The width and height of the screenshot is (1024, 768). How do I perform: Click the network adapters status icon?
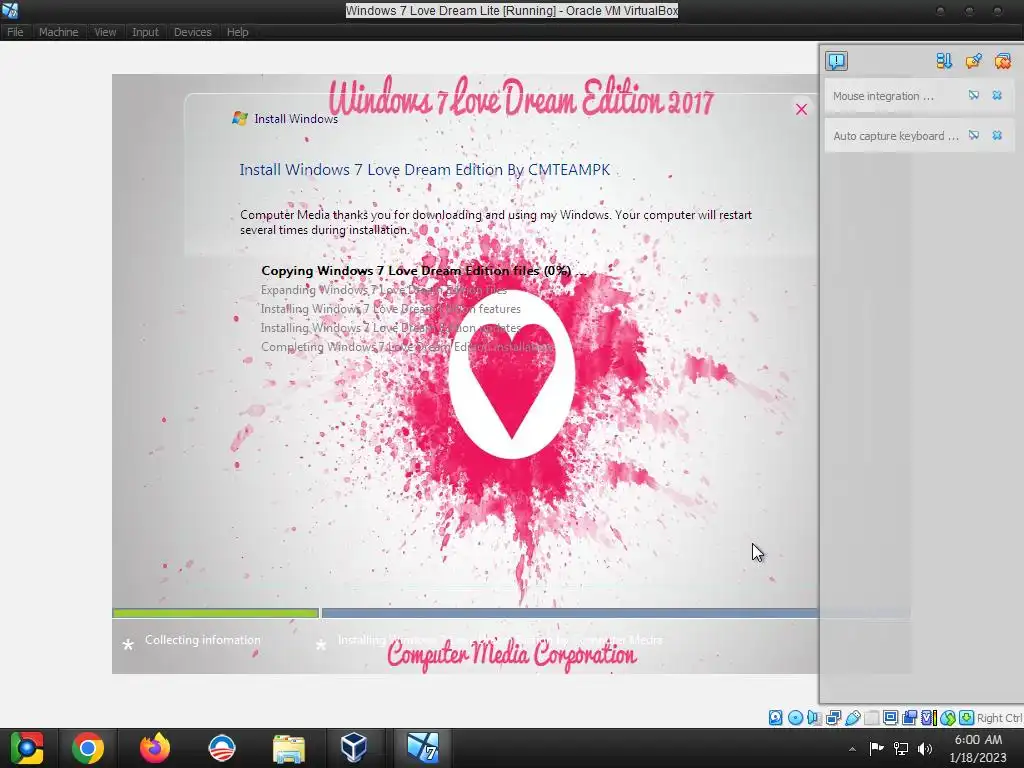pyautogui.click(x=833, y=718)
